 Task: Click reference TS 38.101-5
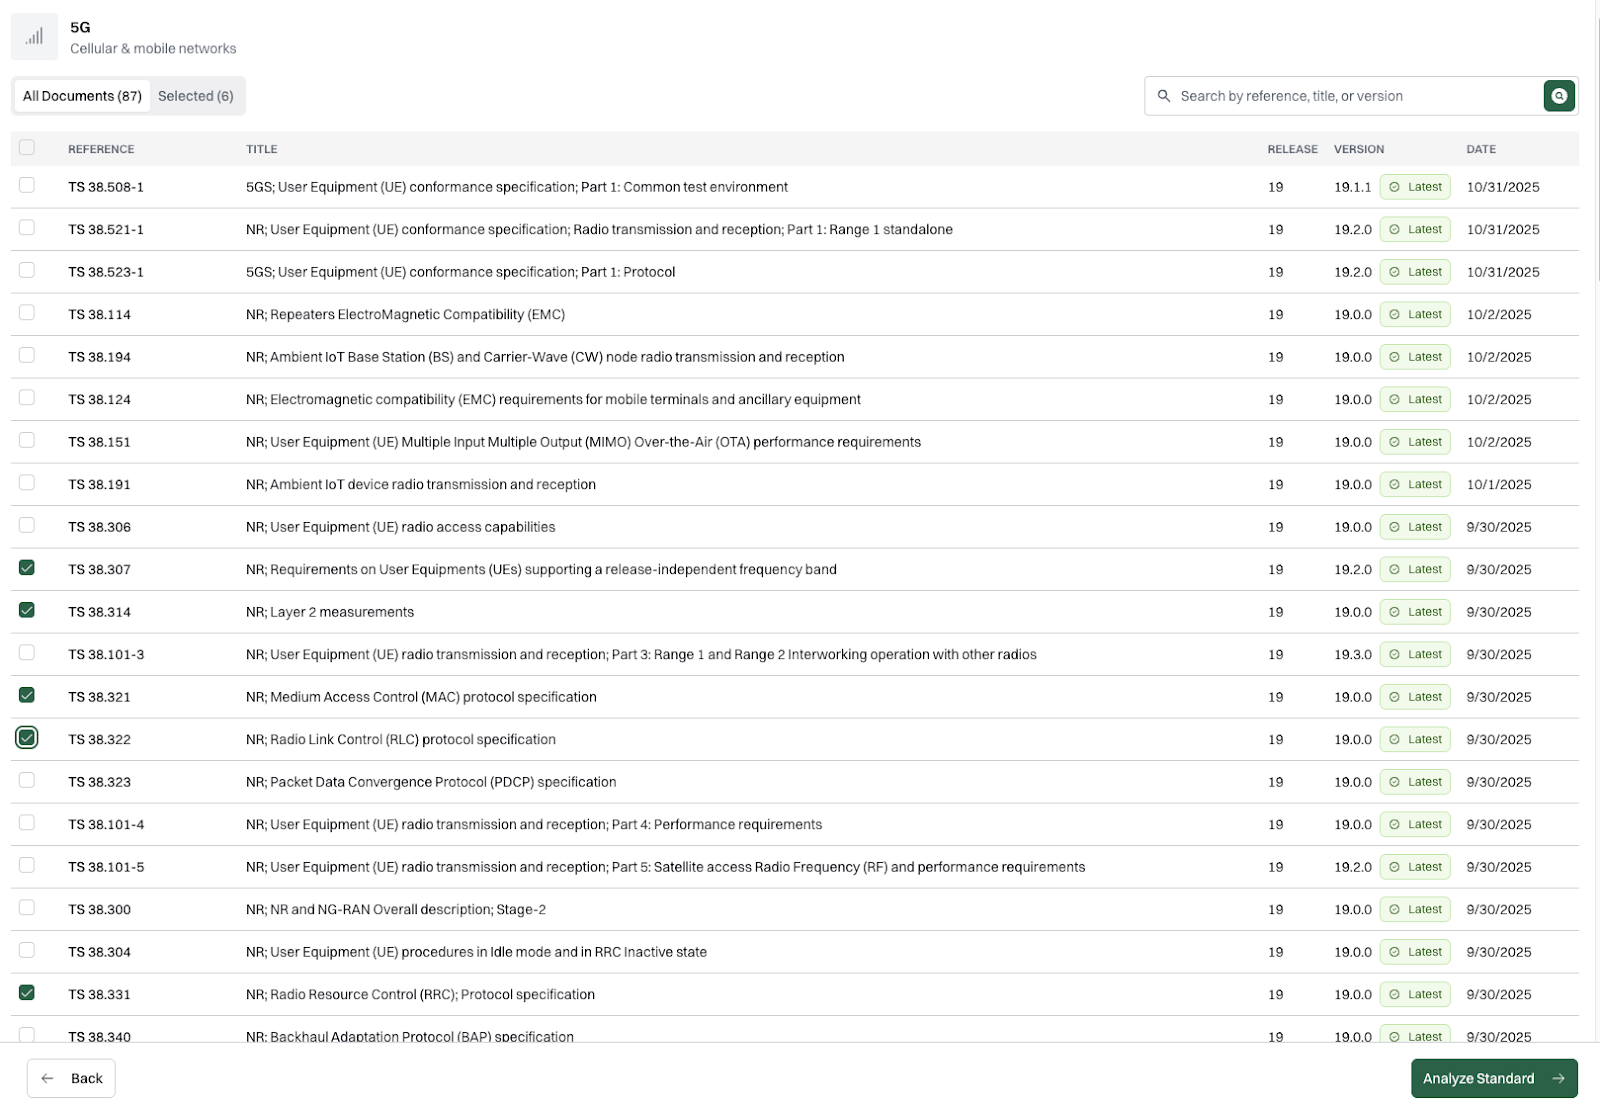106,867
